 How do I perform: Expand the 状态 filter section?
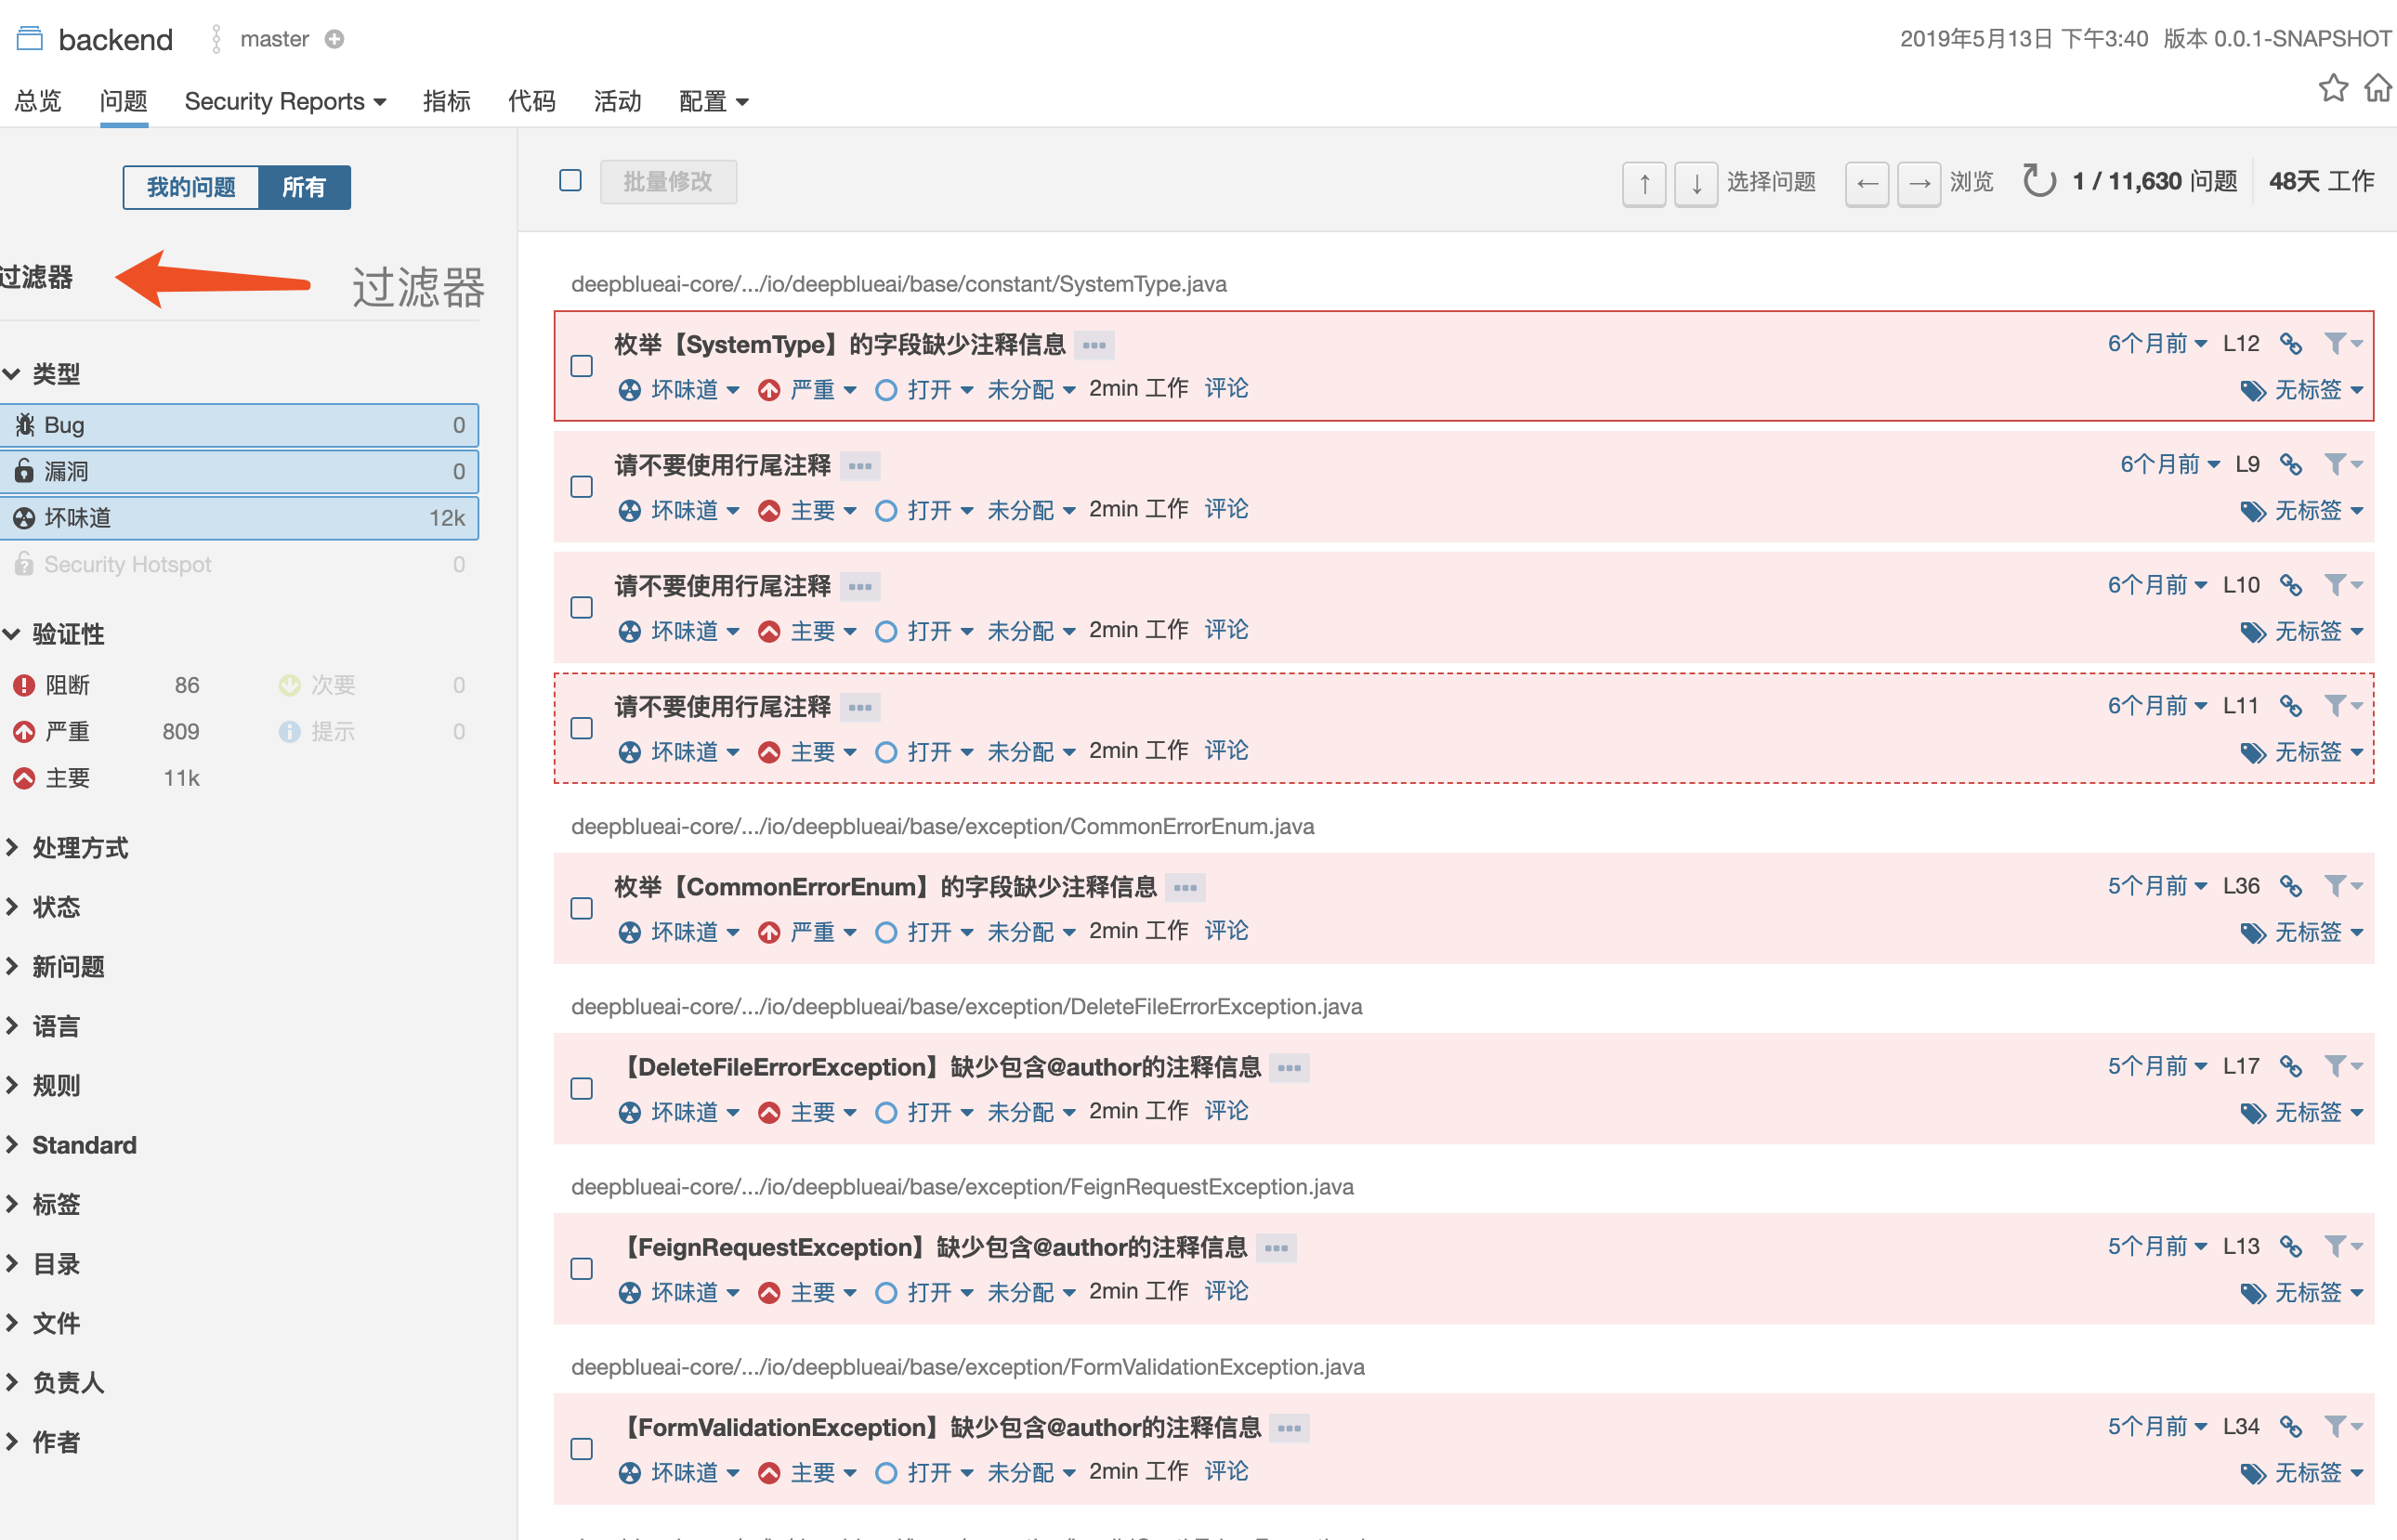54,907
